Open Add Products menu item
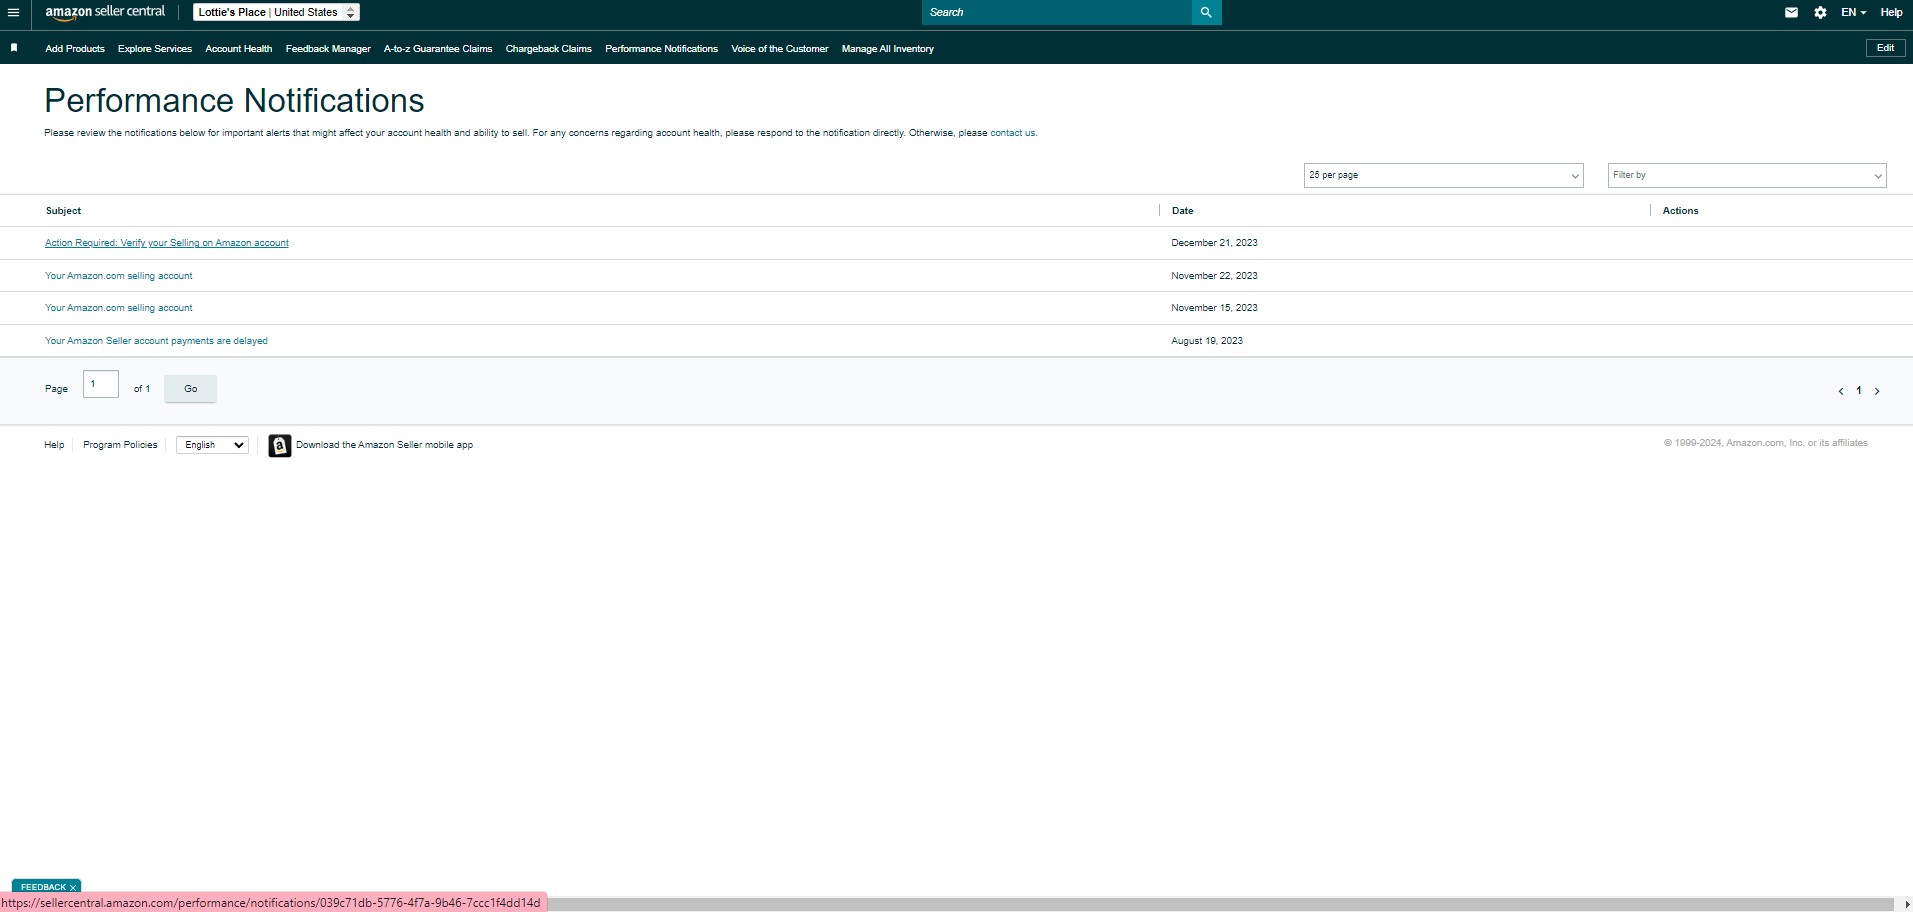The height and width of the screenshot is (912, 1913). coord(75,49)
